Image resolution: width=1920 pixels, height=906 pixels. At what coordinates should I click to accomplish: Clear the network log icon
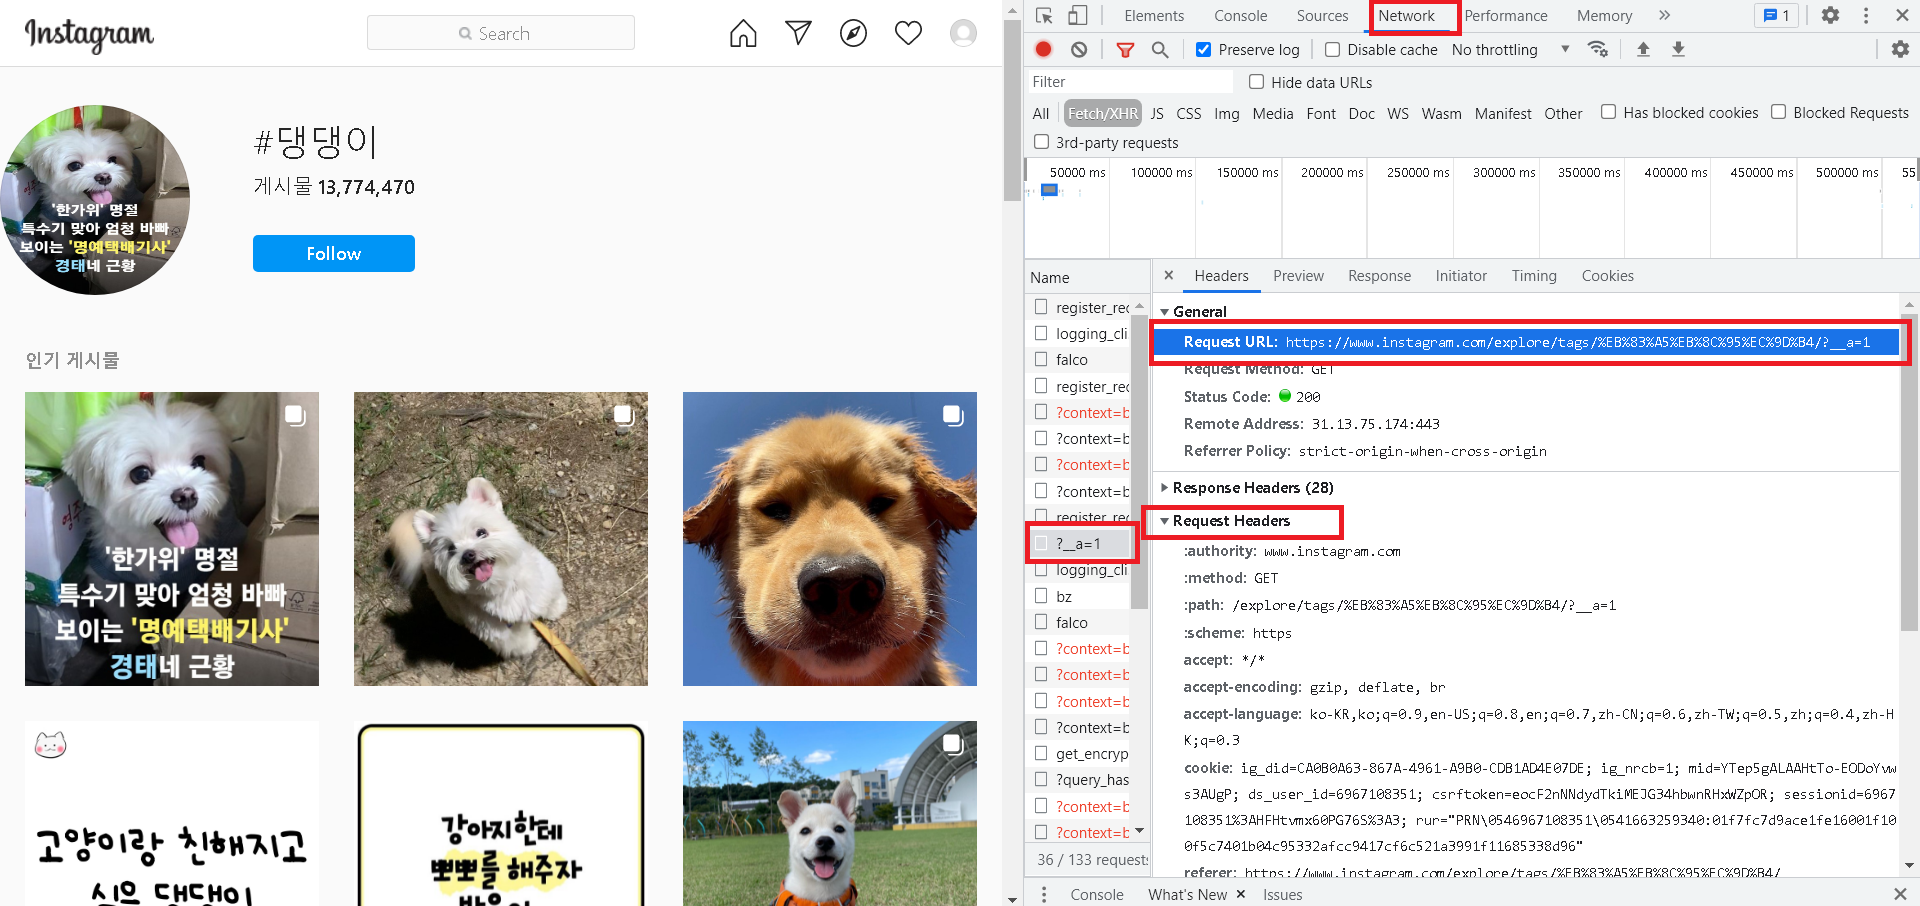[x=1079, y=49]
